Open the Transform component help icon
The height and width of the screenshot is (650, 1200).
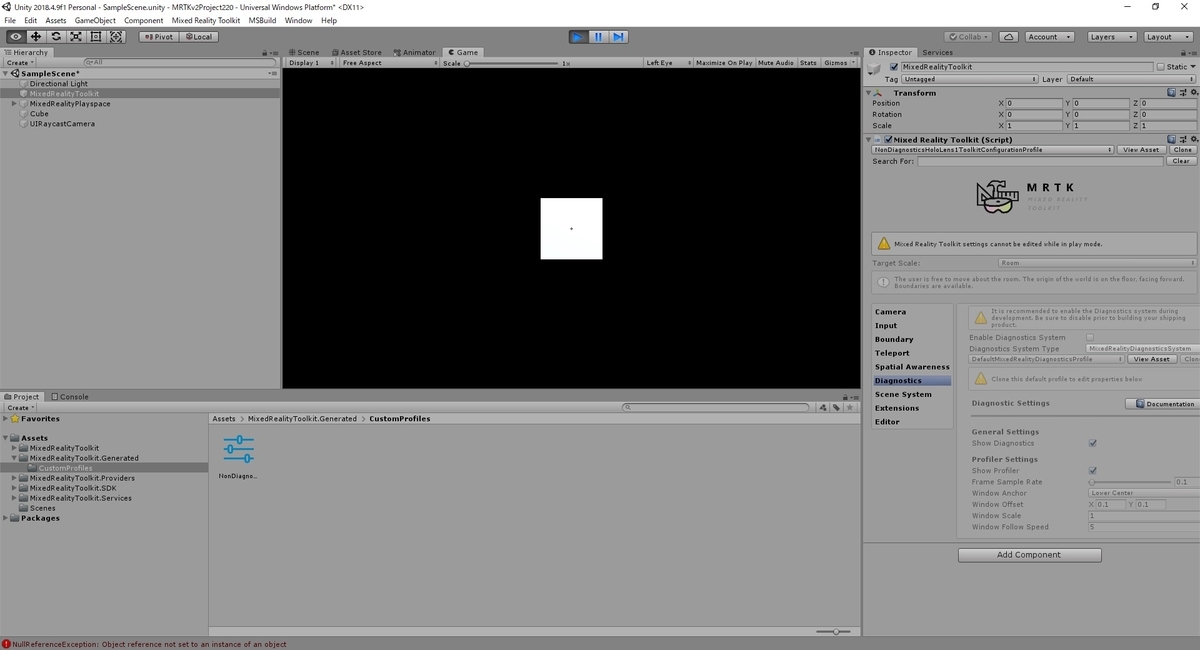pos(1172,93)
